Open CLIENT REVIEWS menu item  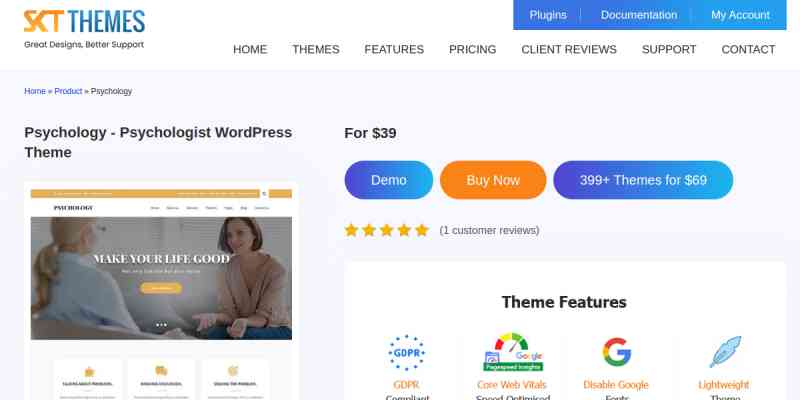(569, 49)
